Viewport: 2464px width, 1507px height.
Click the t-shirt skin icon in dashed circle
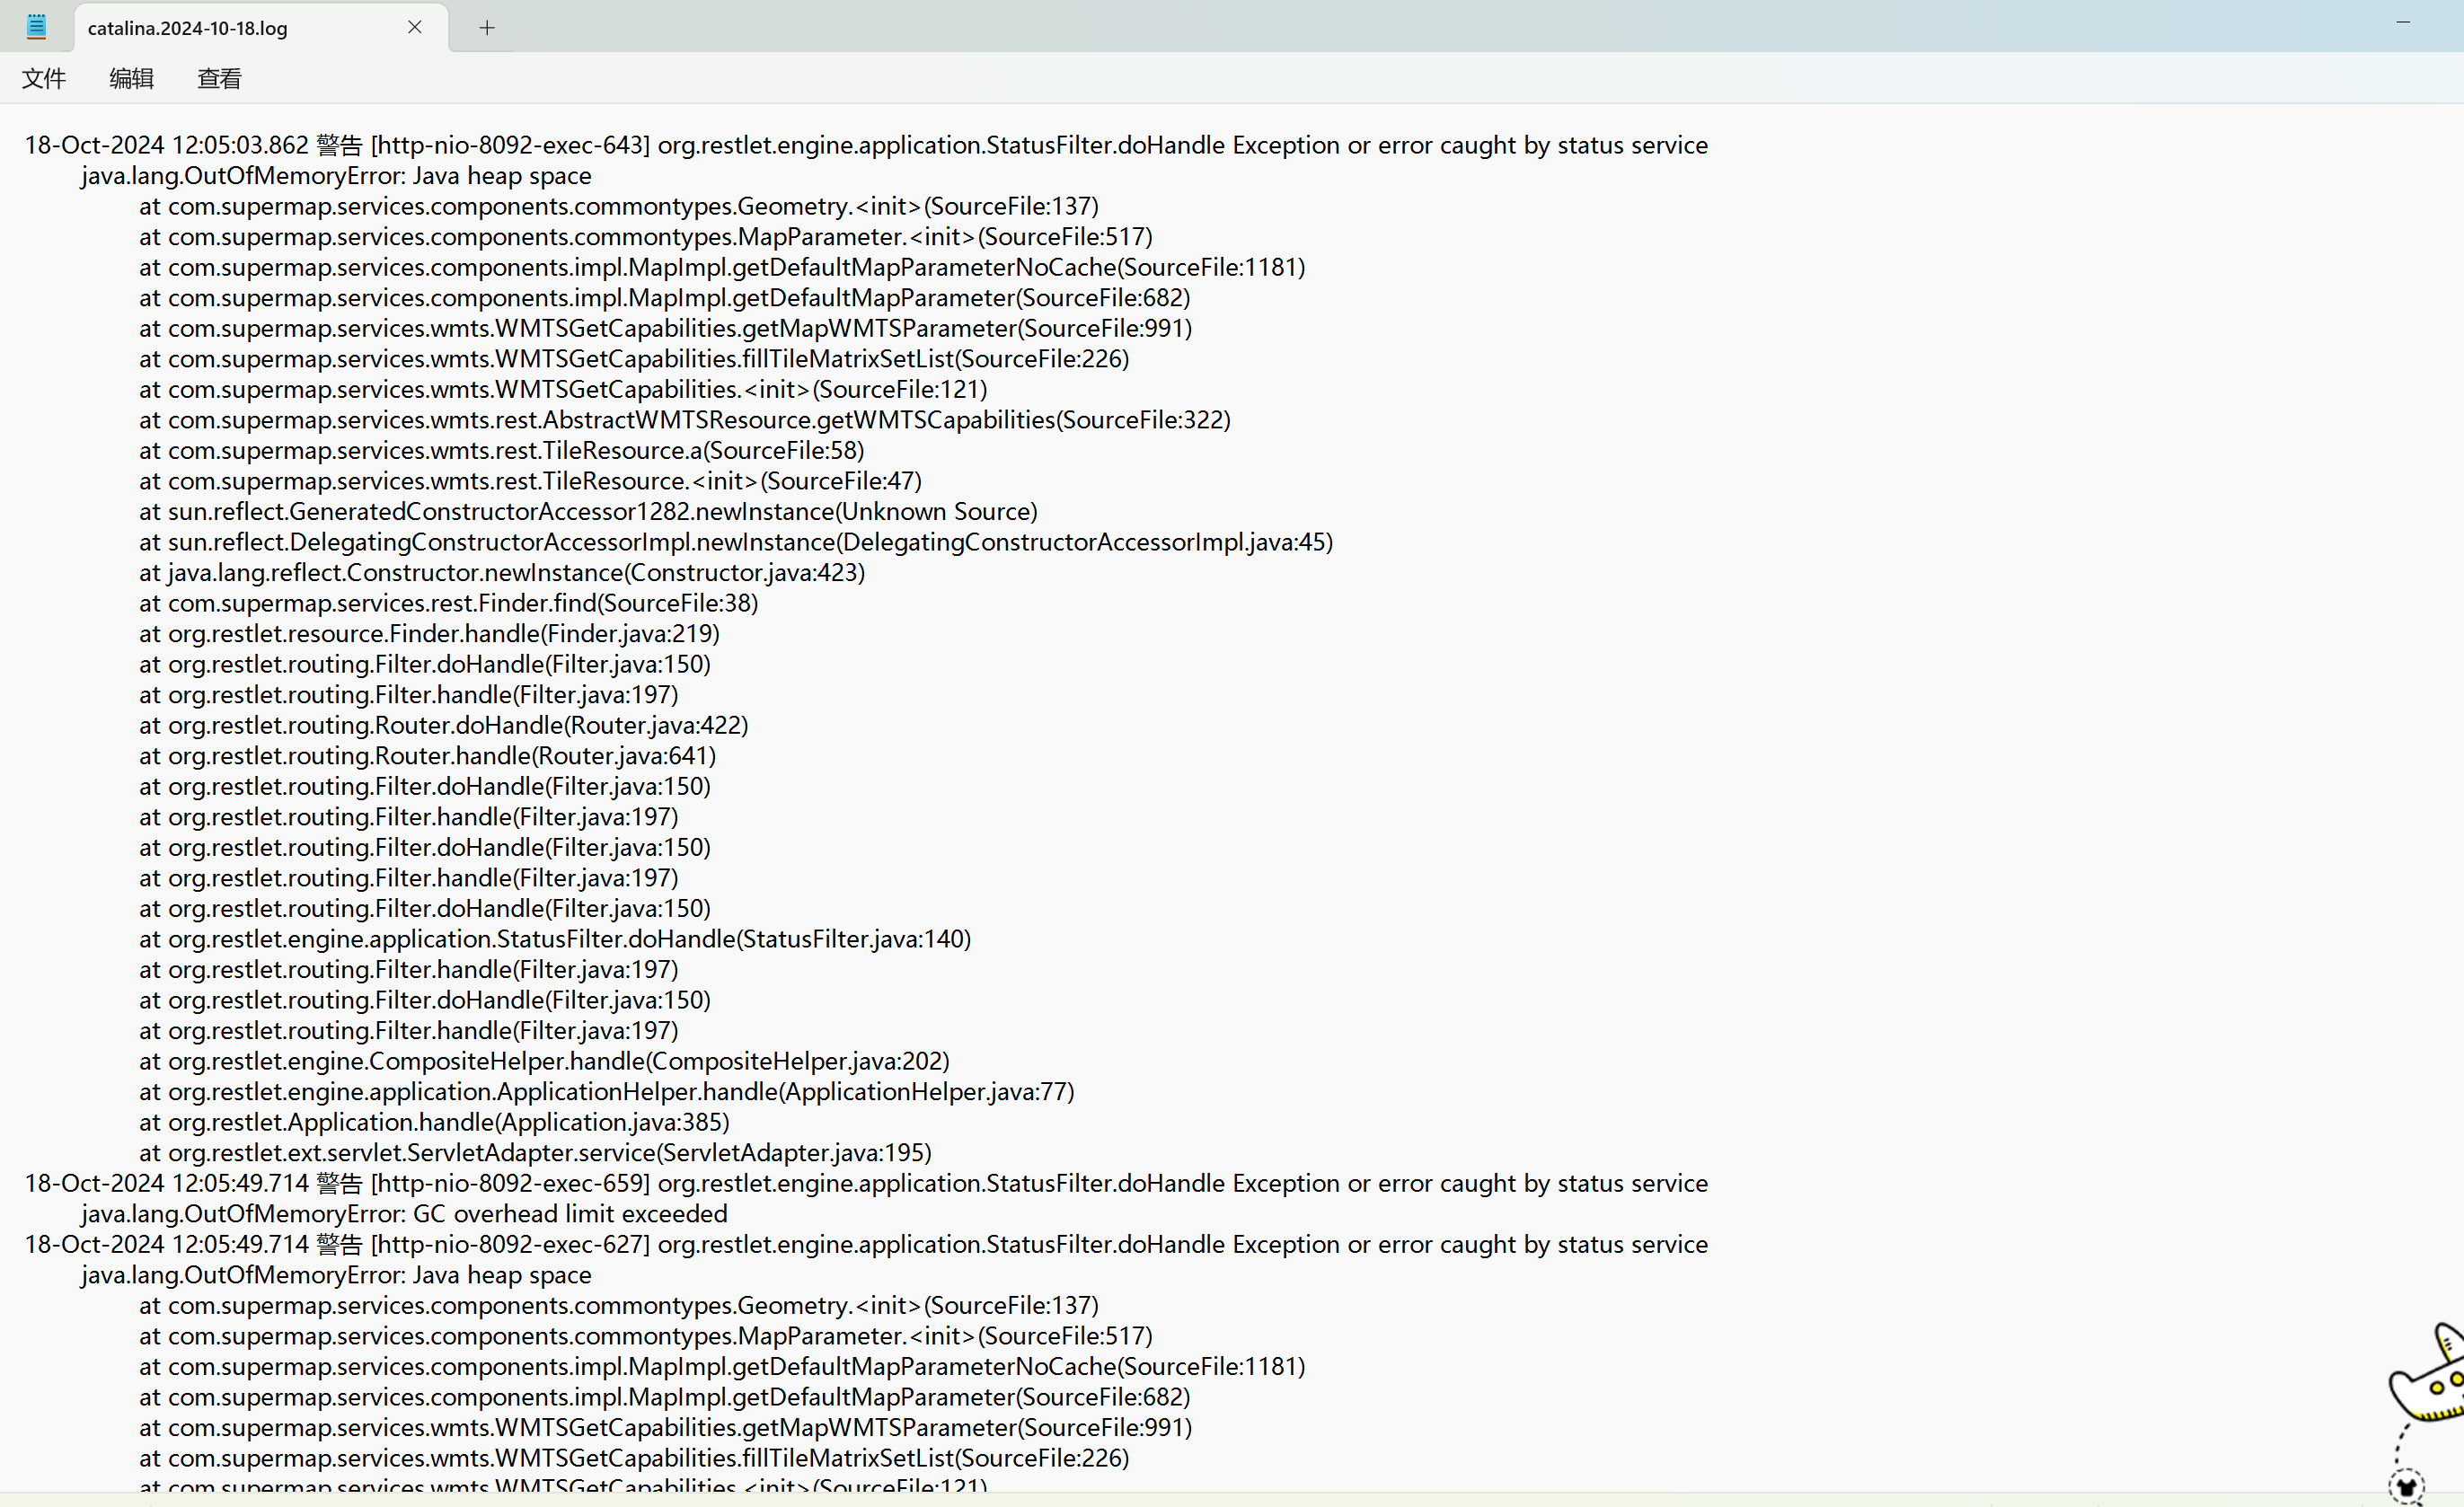coord(2407,1486)
